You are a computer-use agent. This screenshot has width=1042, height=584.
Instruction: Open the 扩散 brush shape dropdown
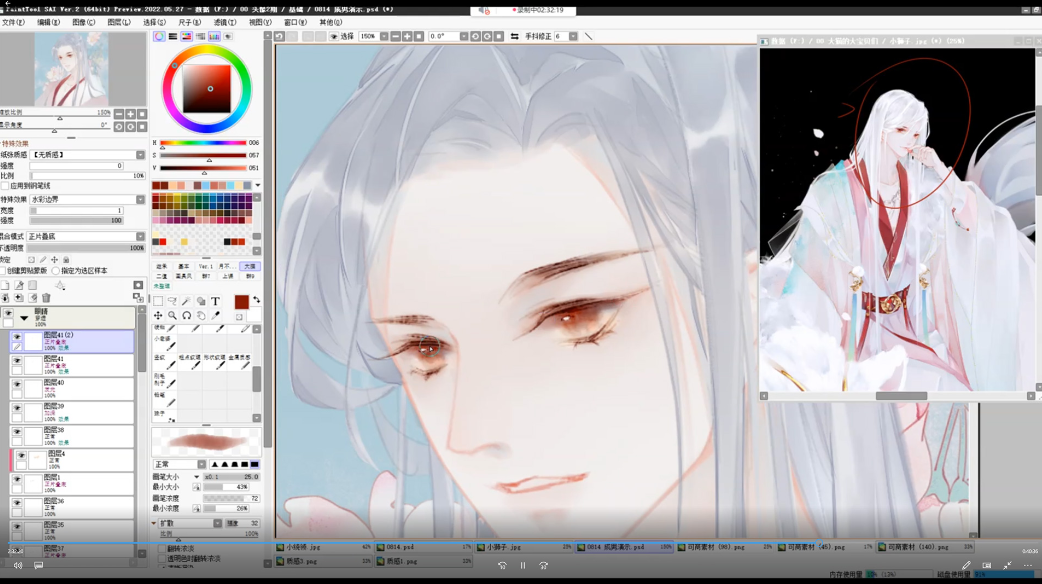pyautogui.click(x=217, y=524)
